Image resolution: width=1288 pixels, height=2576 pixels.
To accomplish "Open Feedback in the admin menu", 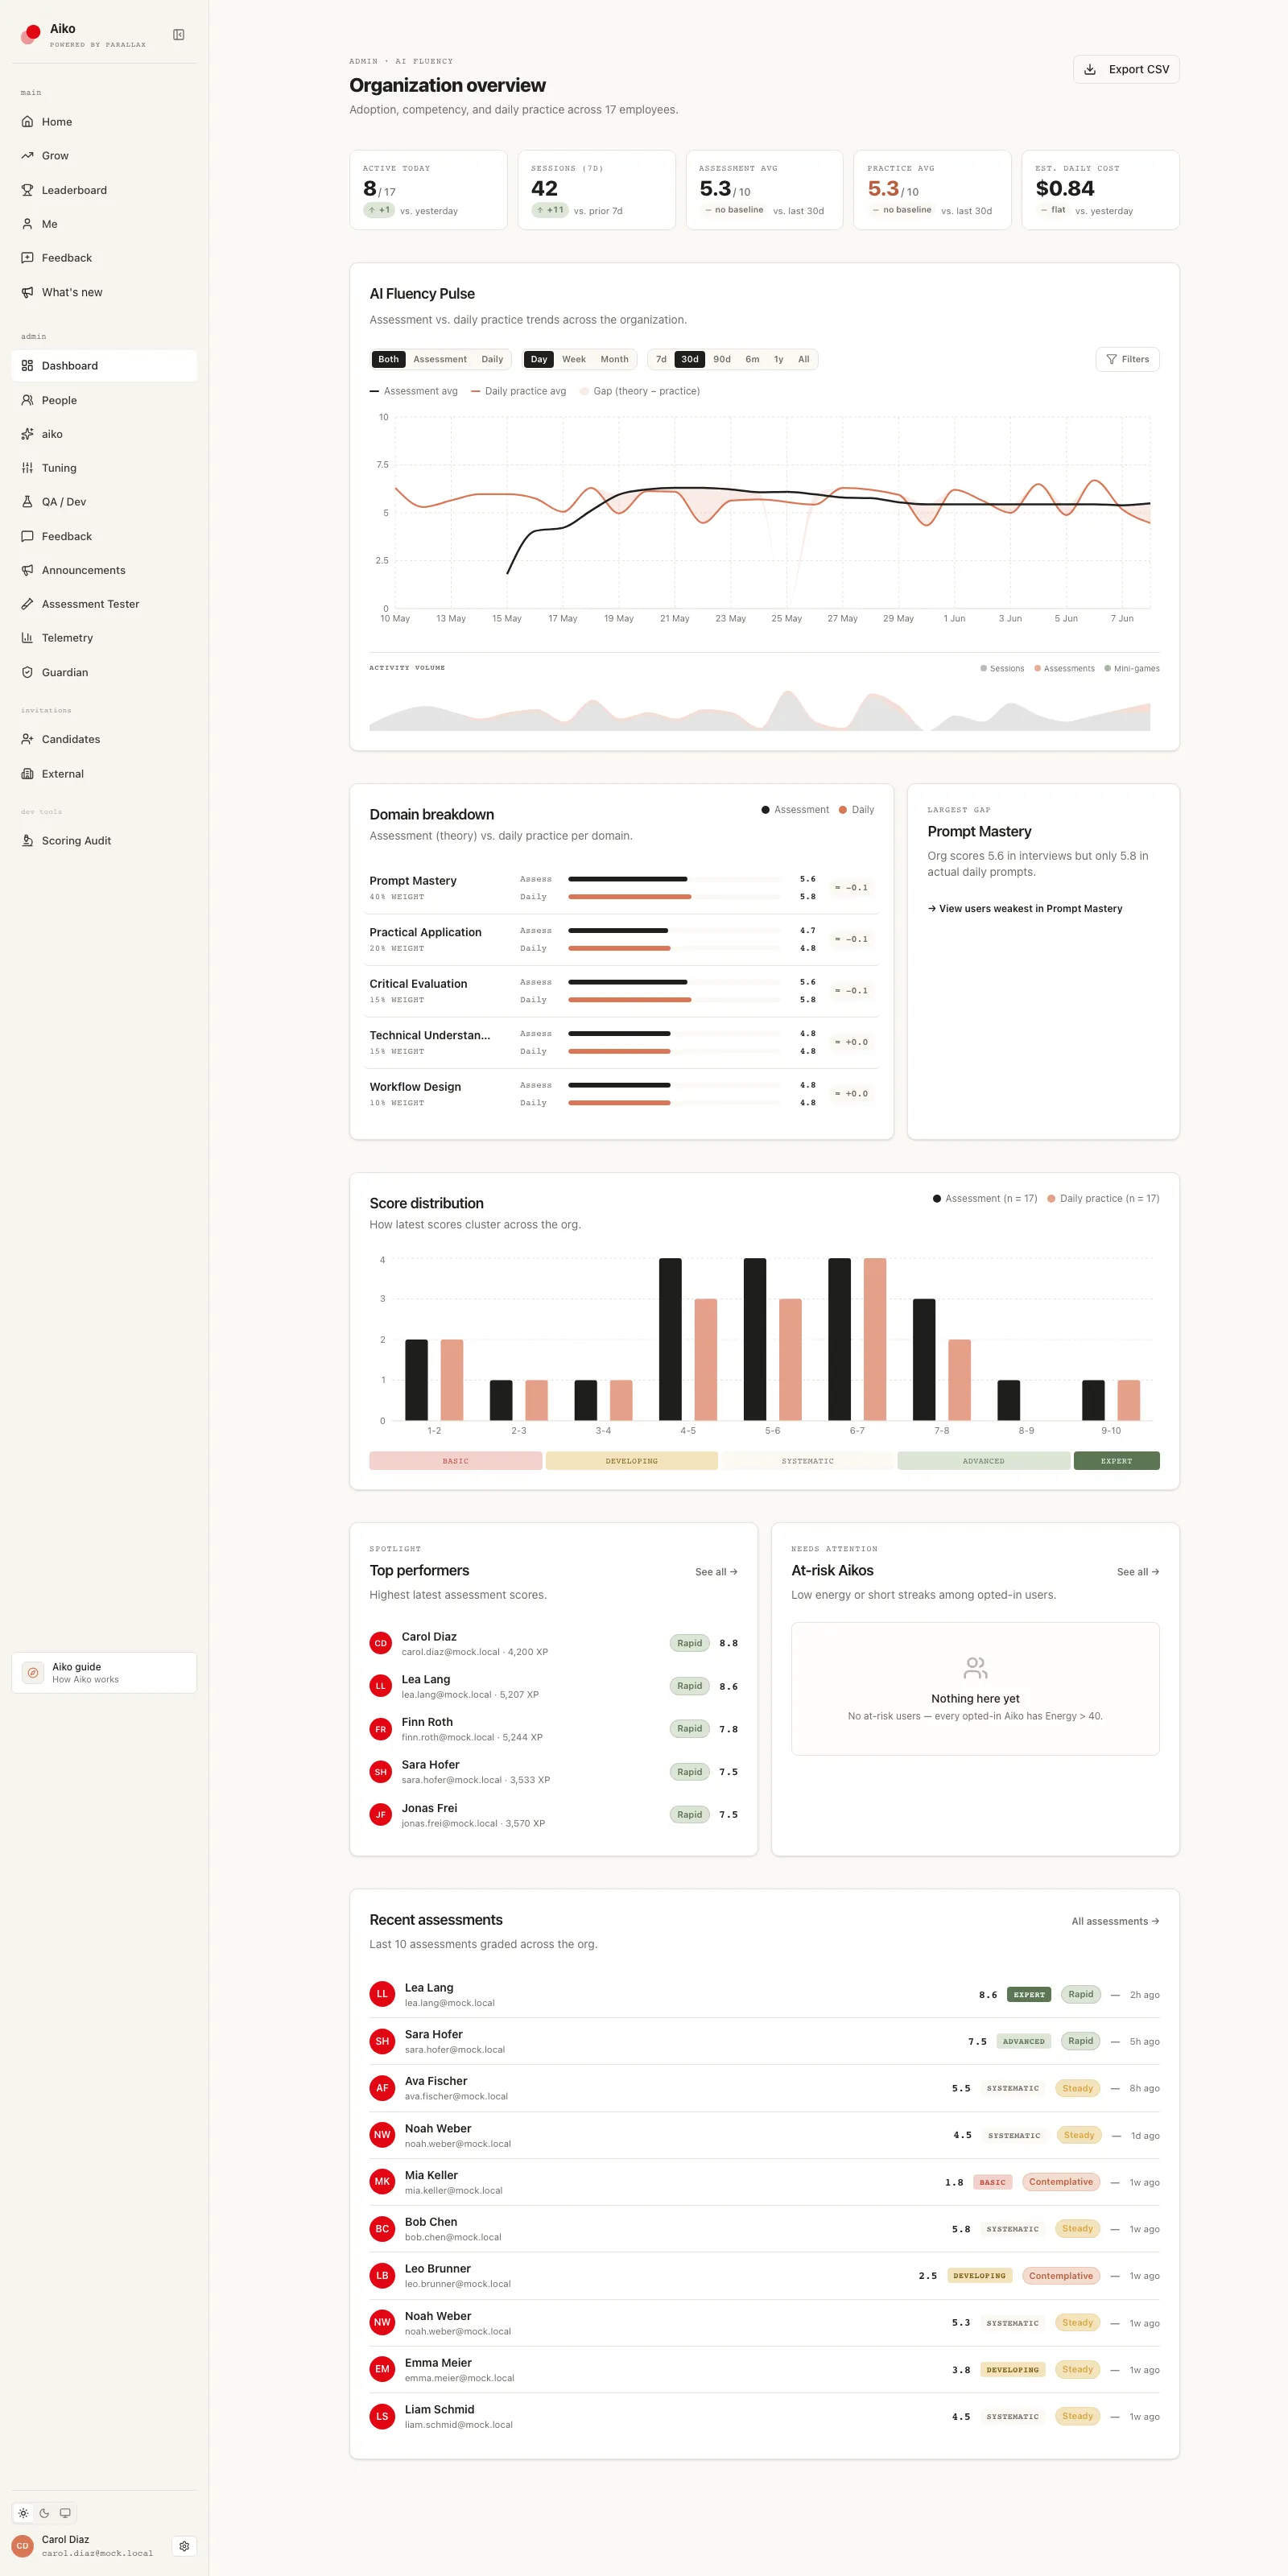I will (104, 536).
